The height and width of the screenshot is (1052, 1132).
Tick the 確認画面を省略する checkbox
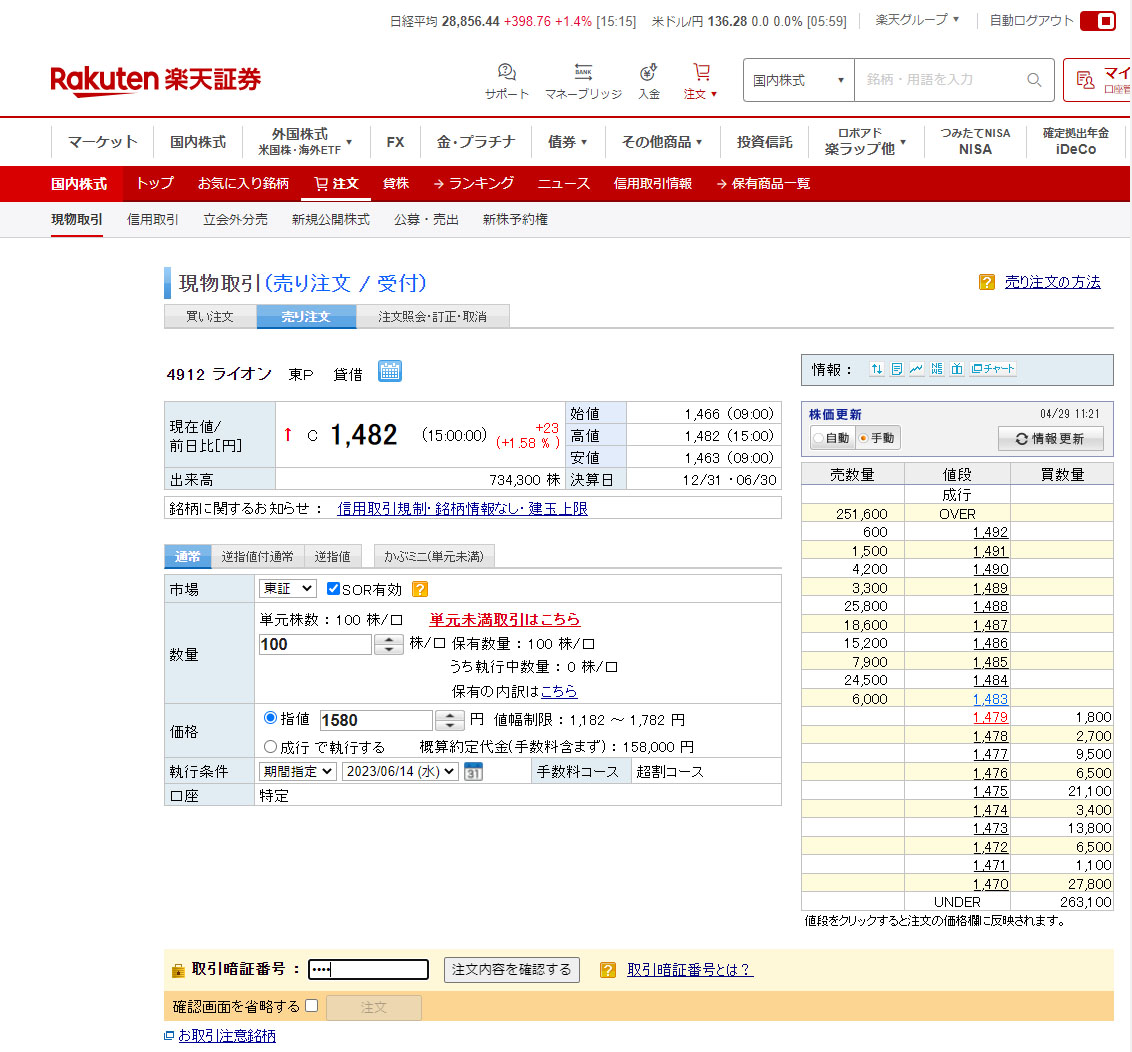[x=311, y=1006]
